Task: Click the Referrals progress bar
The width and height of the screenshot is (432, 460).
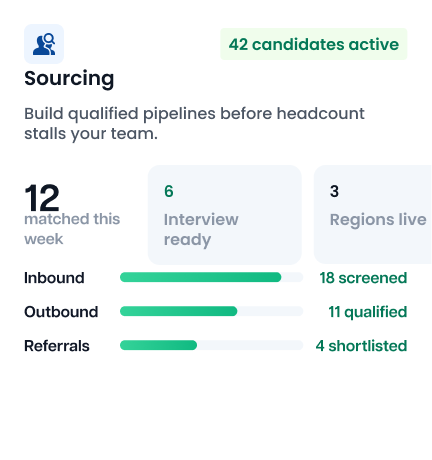Action: [211, 345]
